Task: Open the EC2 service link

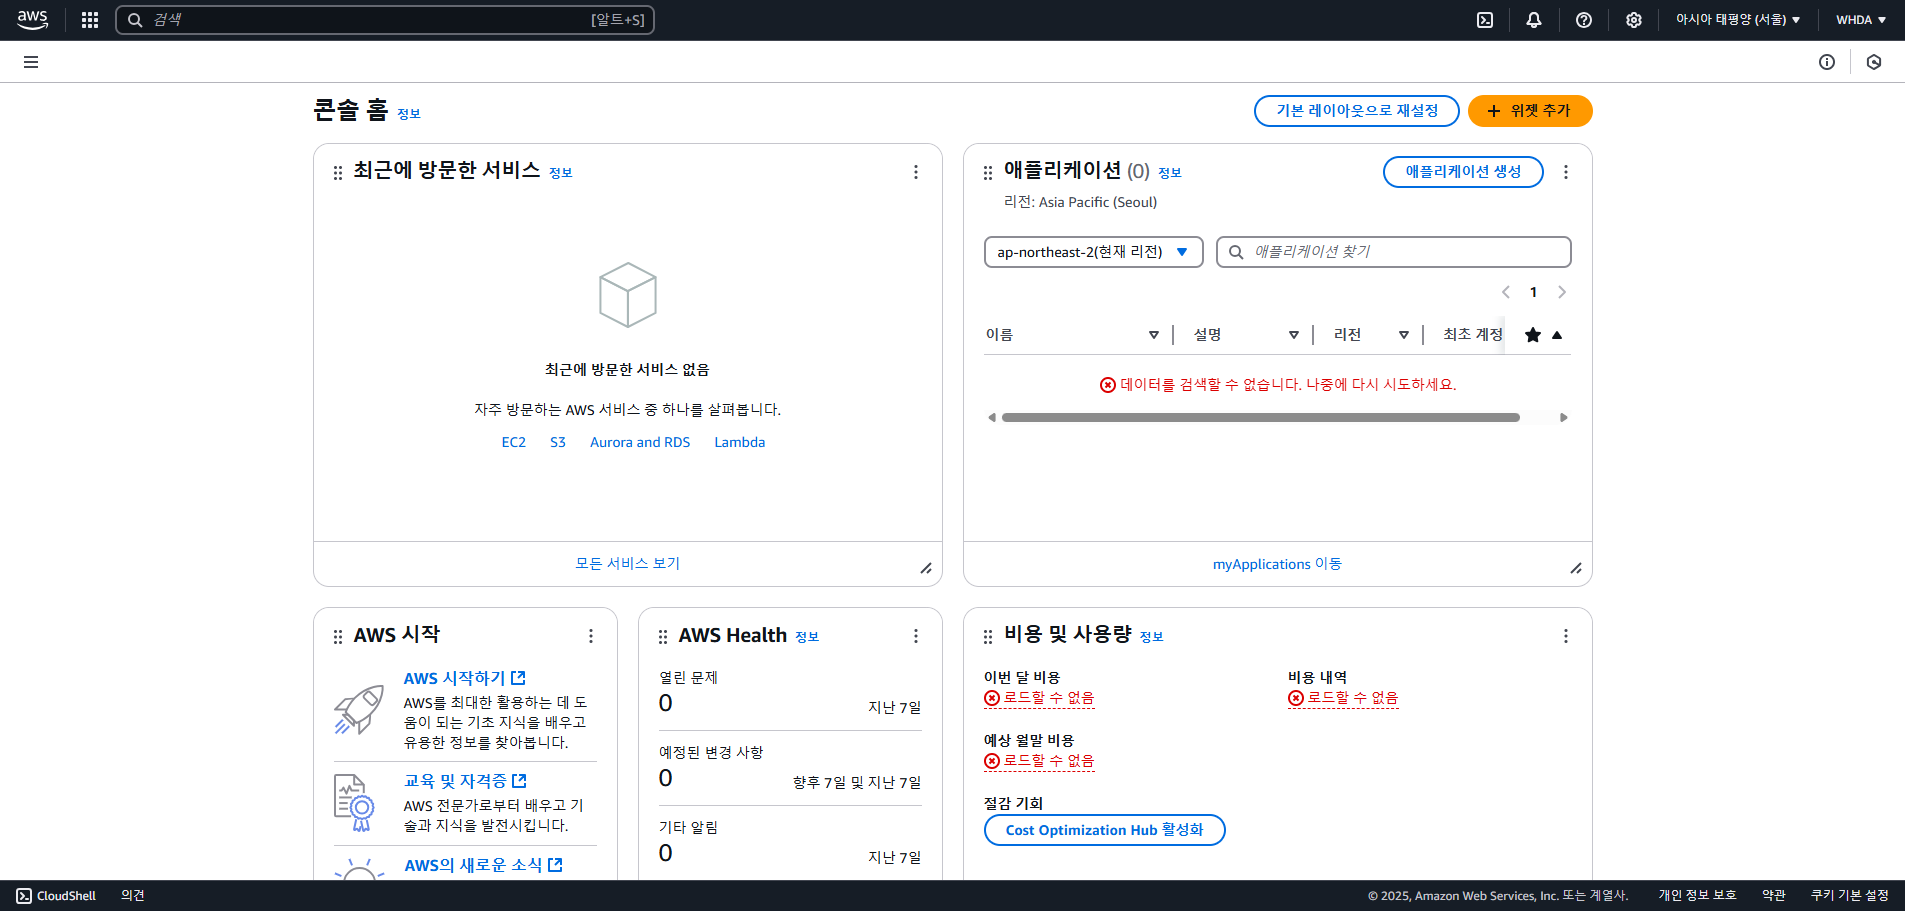Action: (x=514, y=442)
